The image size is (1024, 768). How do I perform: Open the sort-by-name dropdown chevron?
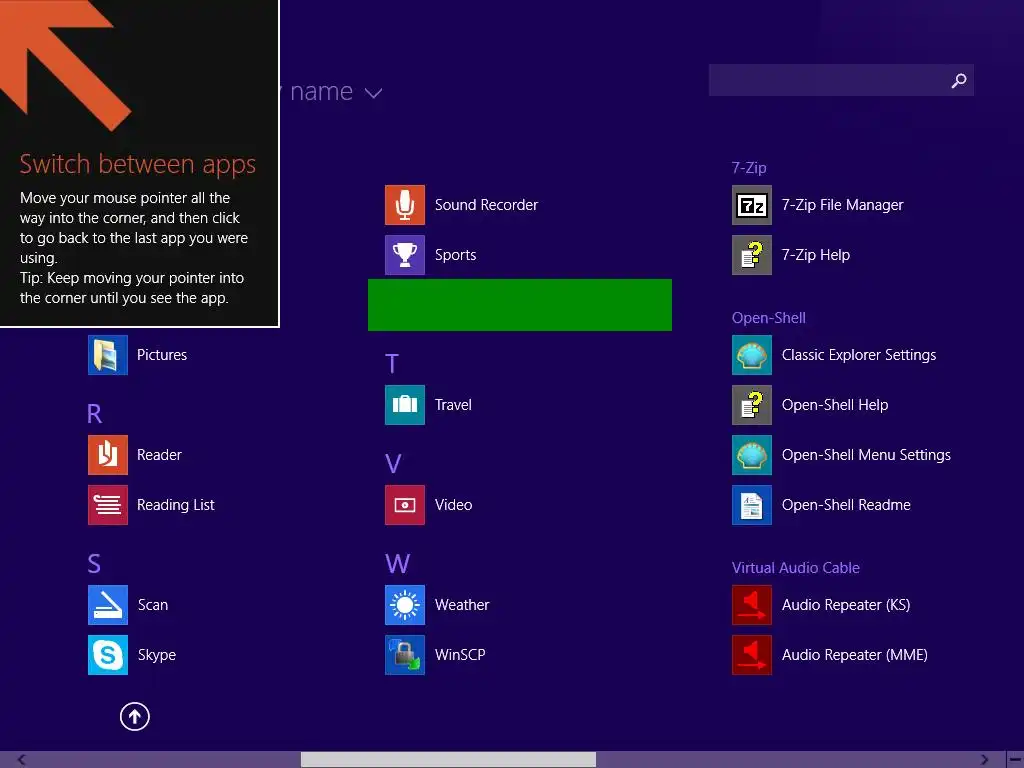click(x=373, y=93)
